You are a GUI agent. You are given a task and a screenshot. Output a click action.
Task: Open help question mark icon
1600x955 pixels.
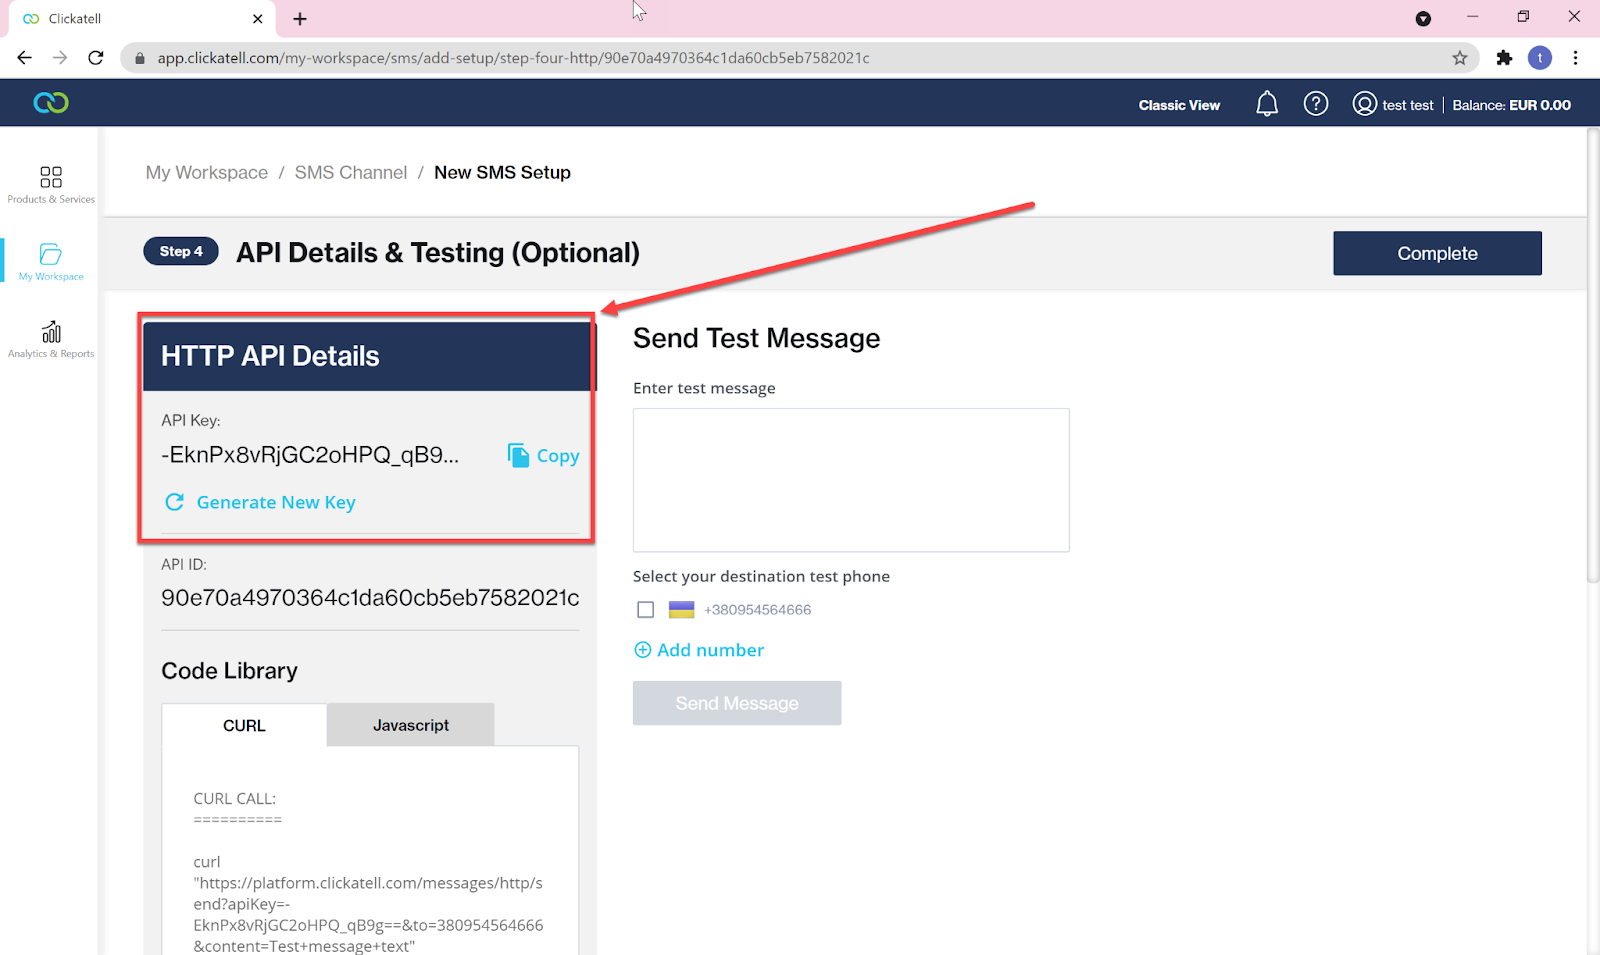click(x=1316, y=104)
